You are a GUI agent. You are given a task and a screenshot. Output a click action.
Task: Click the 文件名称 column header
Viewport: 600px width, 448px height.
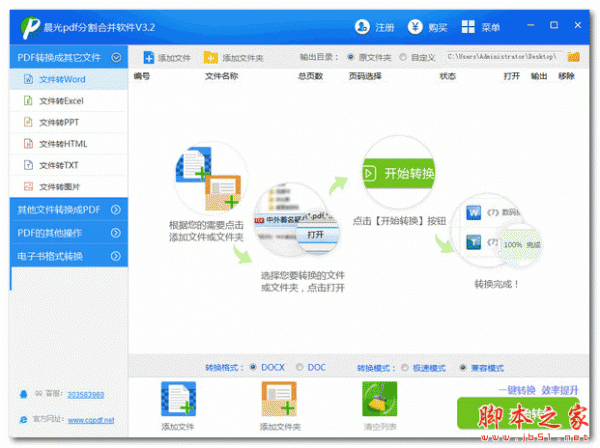click(222, 76)
